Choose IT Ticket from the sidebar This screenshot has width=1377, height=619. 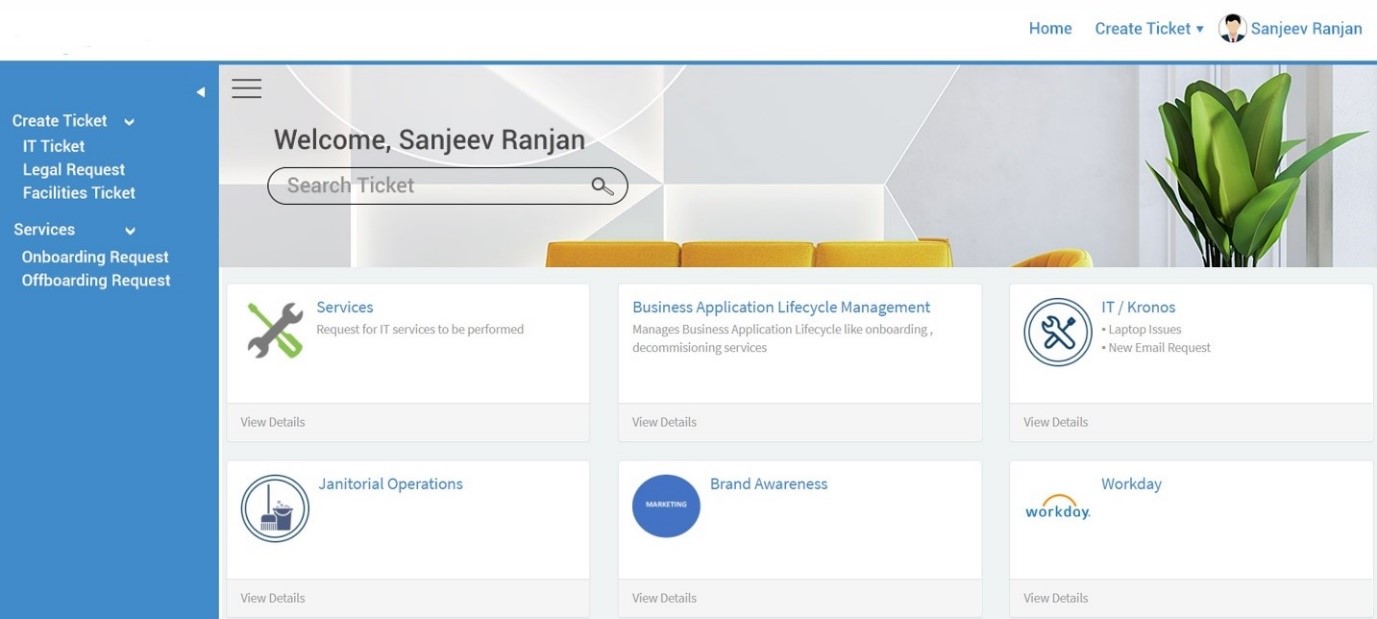pos(53,145)
